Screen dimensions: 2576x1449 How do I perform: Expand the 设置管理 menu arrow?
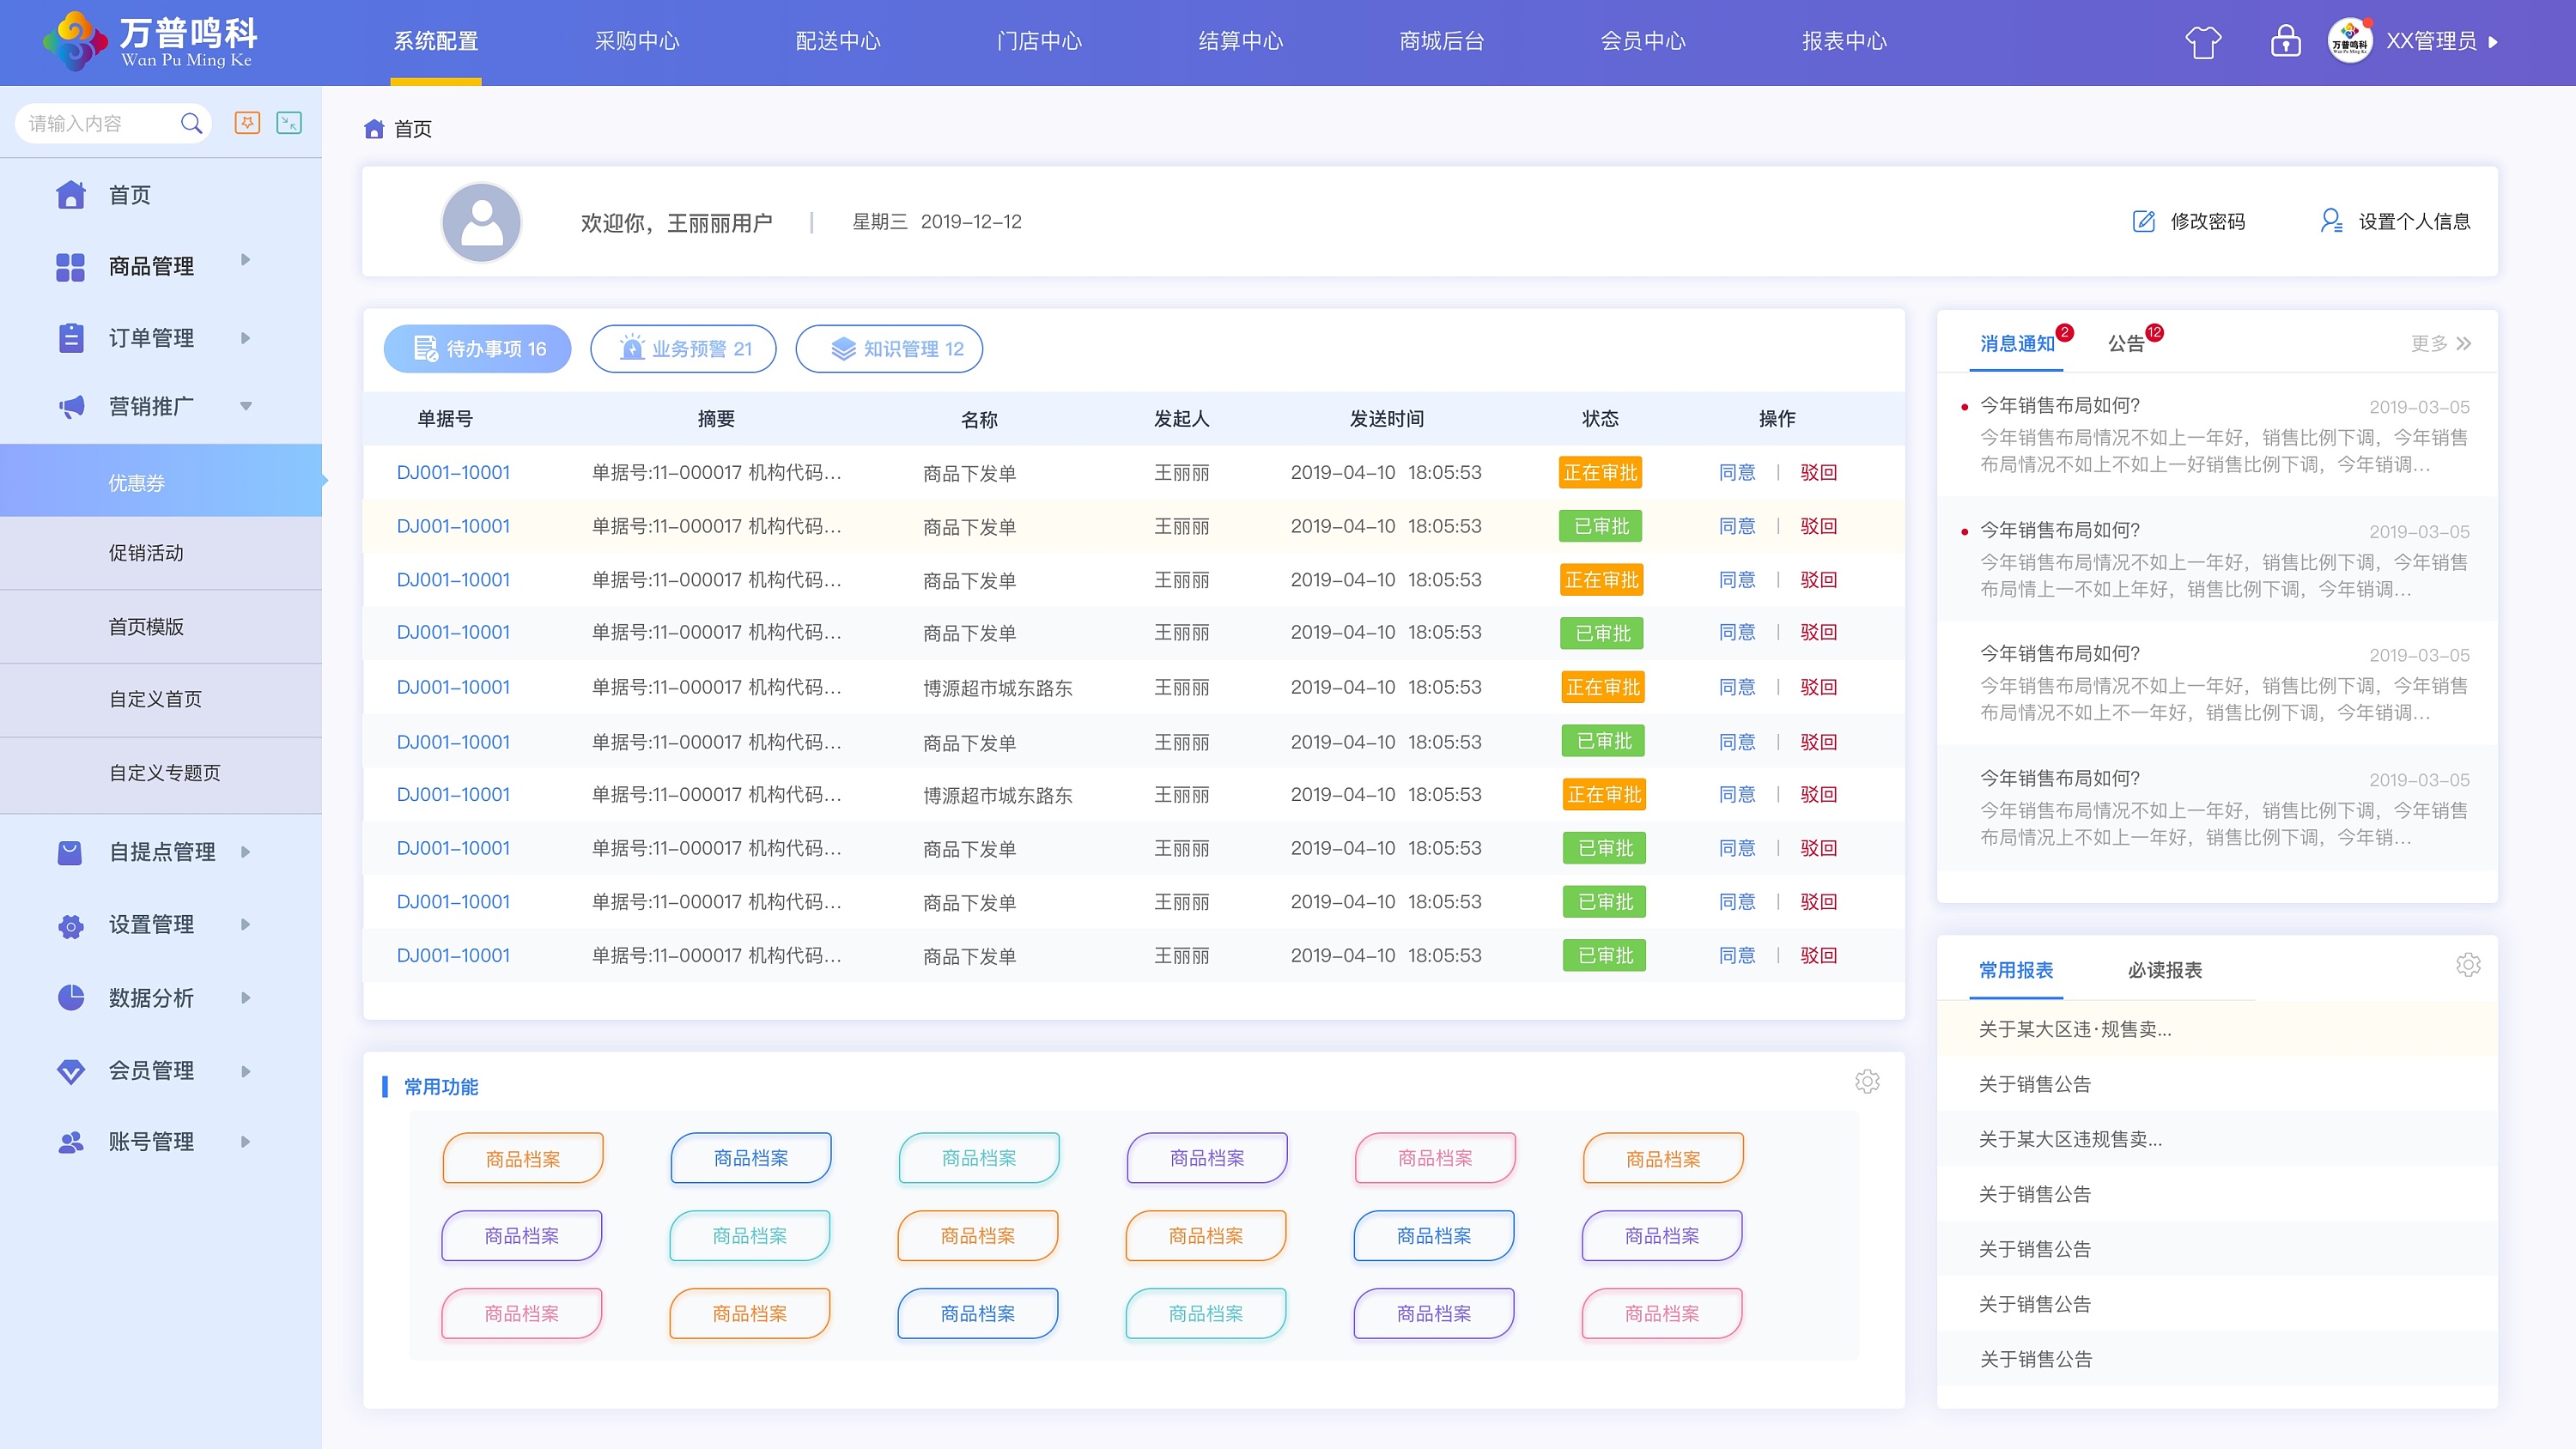(x=245, y=925)
